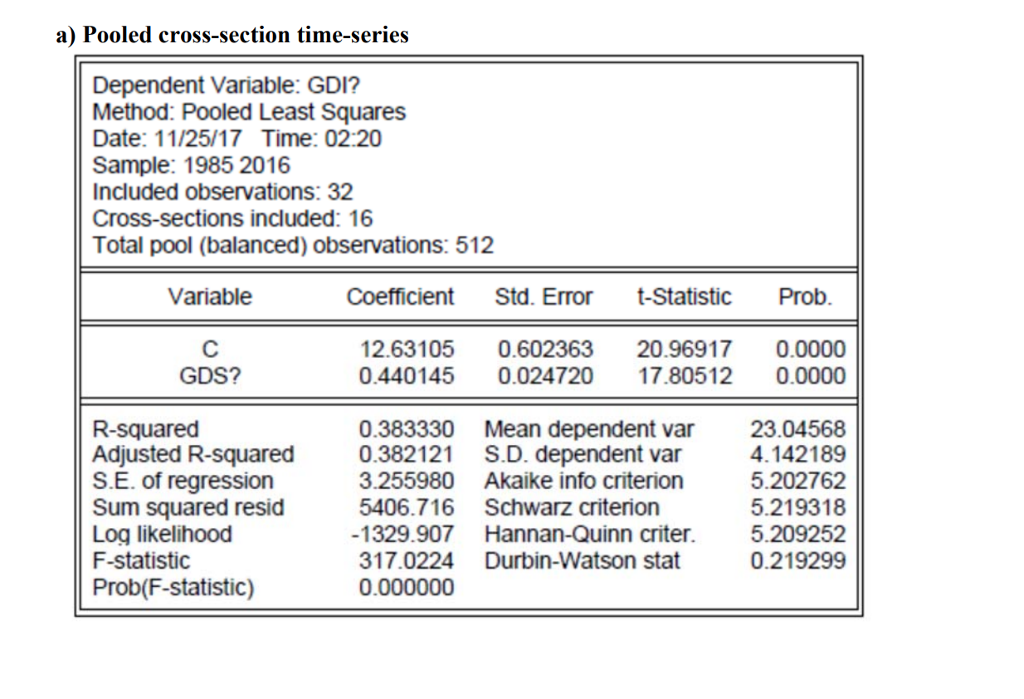Screen dimensions: 1024x699
Task: Click the "Variable" column header
Action: click(210, 297)
